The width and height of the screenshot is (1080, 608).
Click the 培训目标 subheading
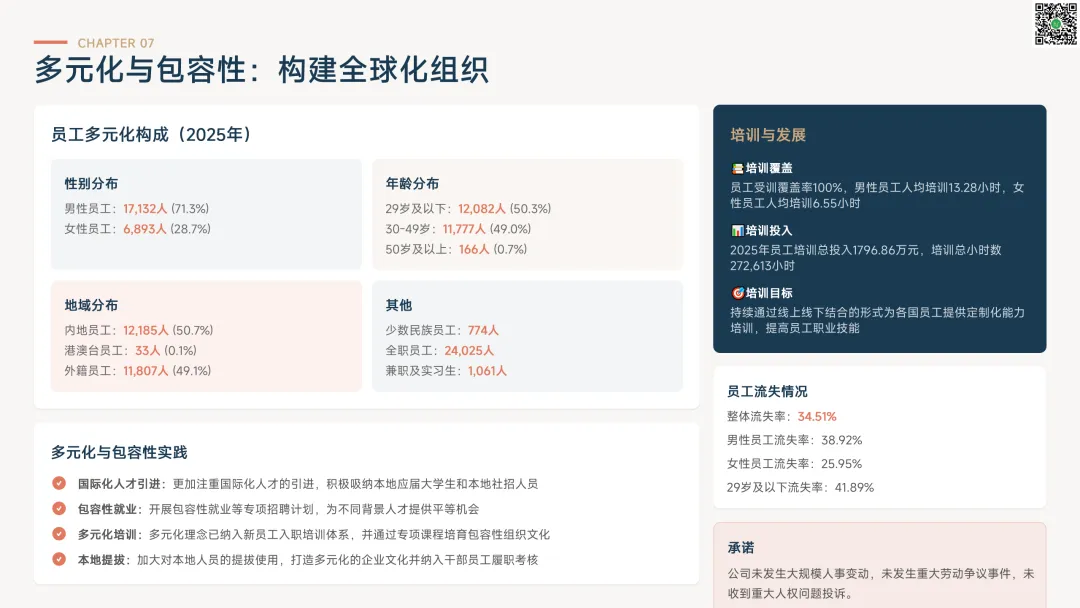coord(769,293)
